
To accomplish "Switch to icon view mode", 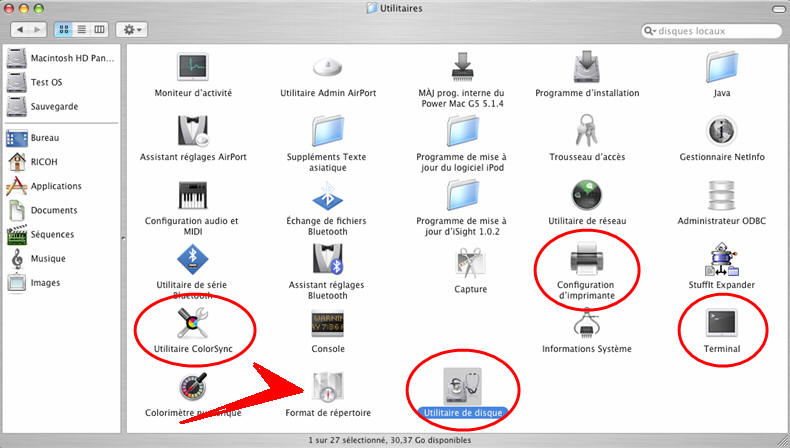I will (63, 30).
